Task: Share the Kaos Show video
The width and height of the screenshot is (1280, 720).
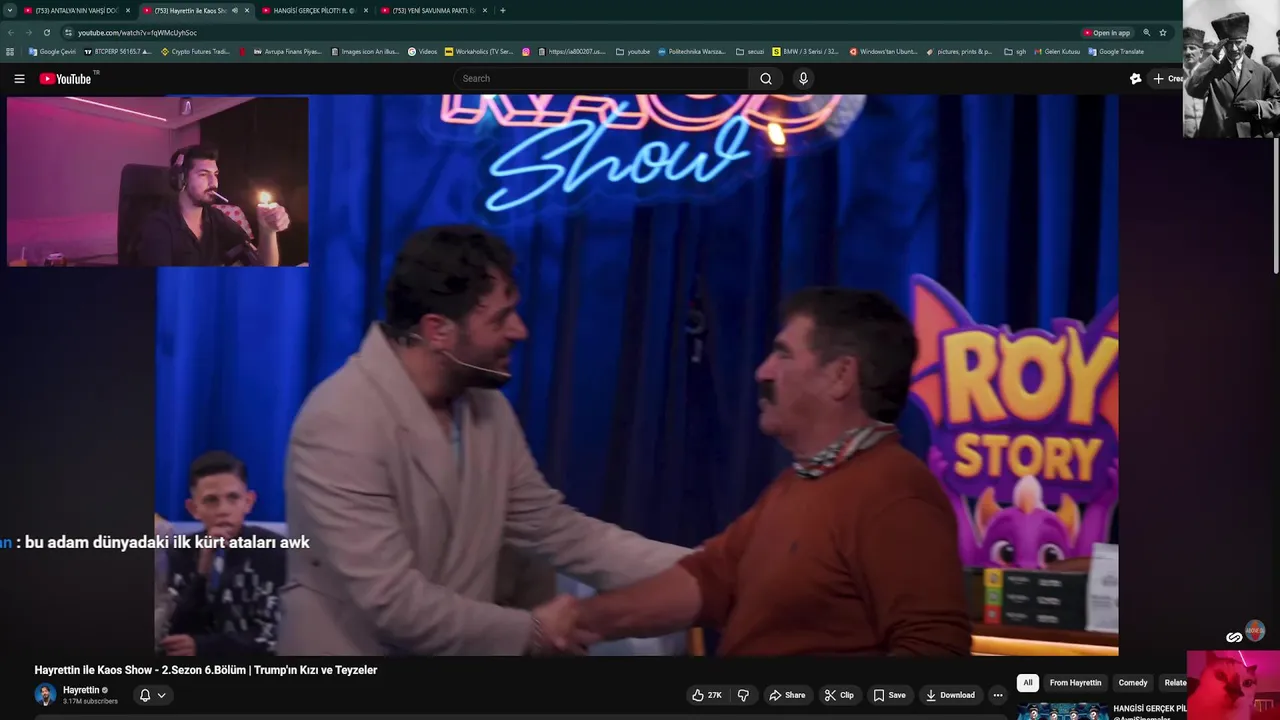Action: pyautogui.click(x=787, y=695)
